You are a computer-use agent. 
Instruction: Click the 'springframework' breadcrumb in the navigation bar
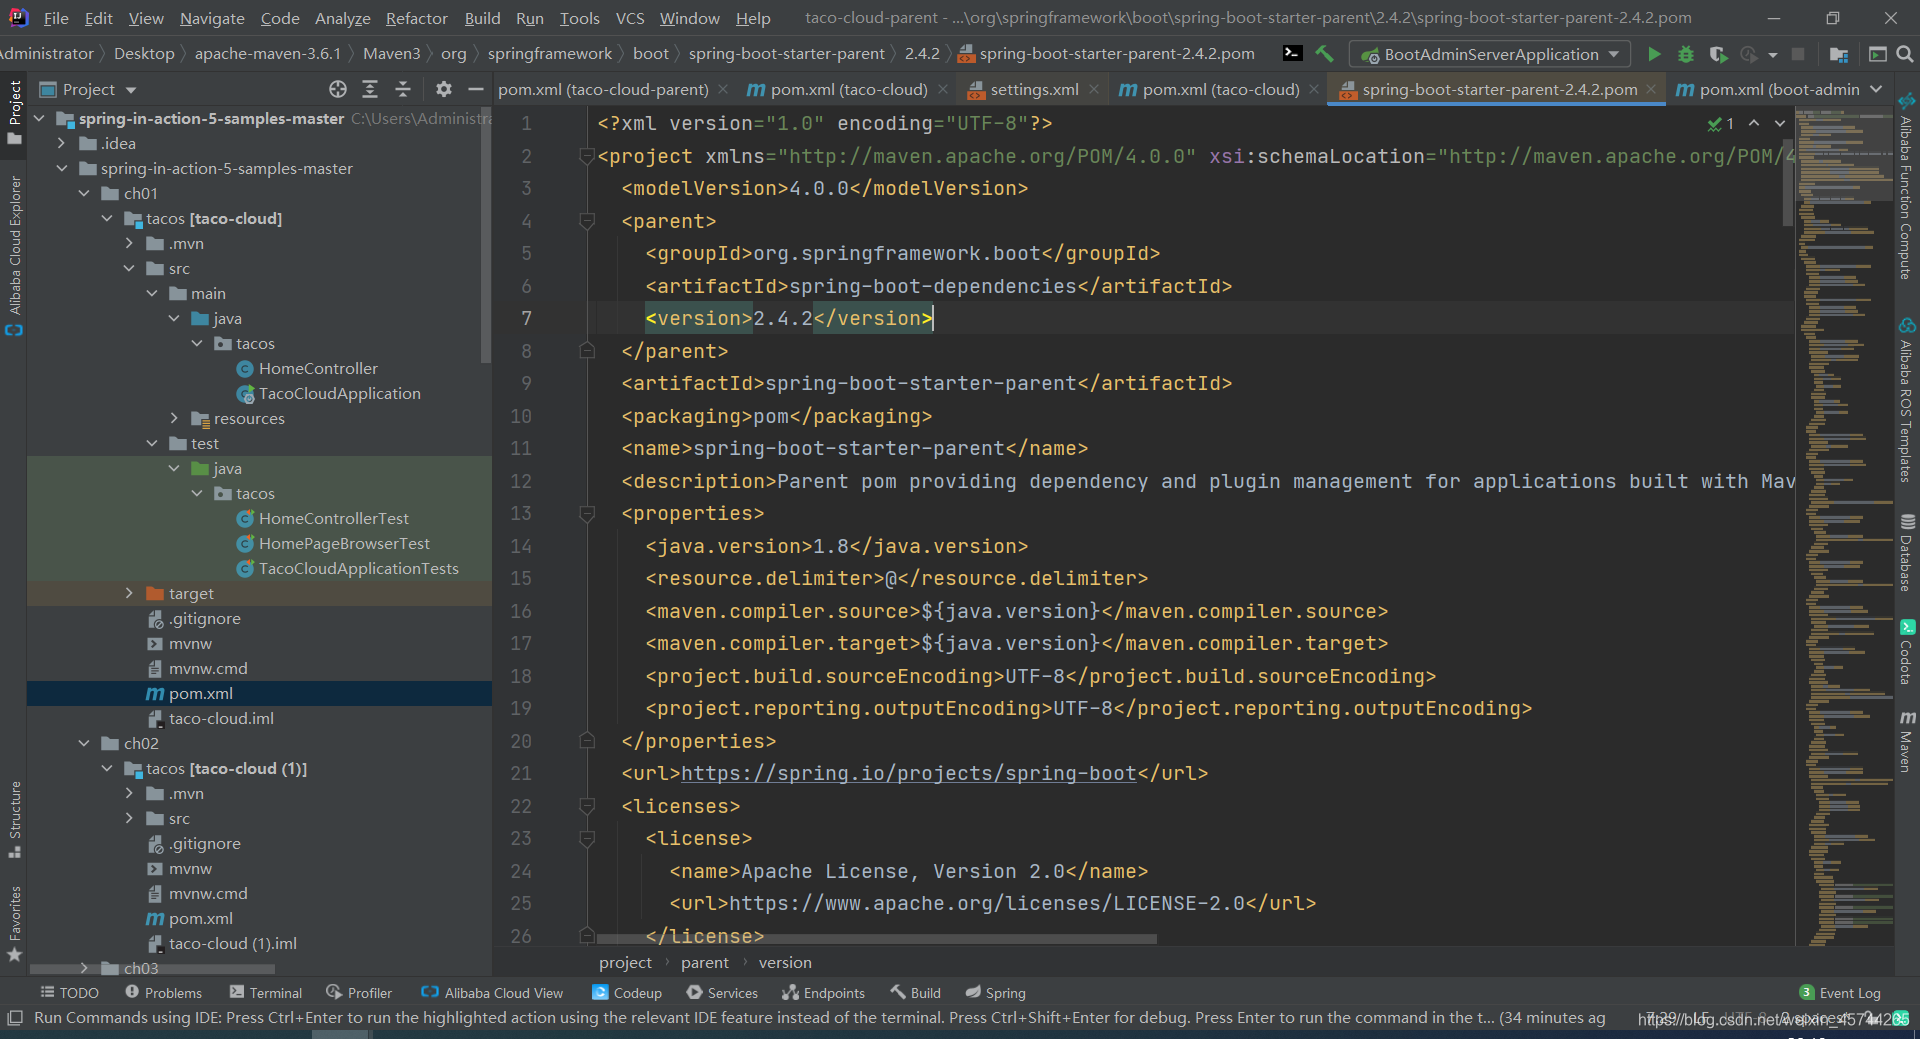pos(549,54)
